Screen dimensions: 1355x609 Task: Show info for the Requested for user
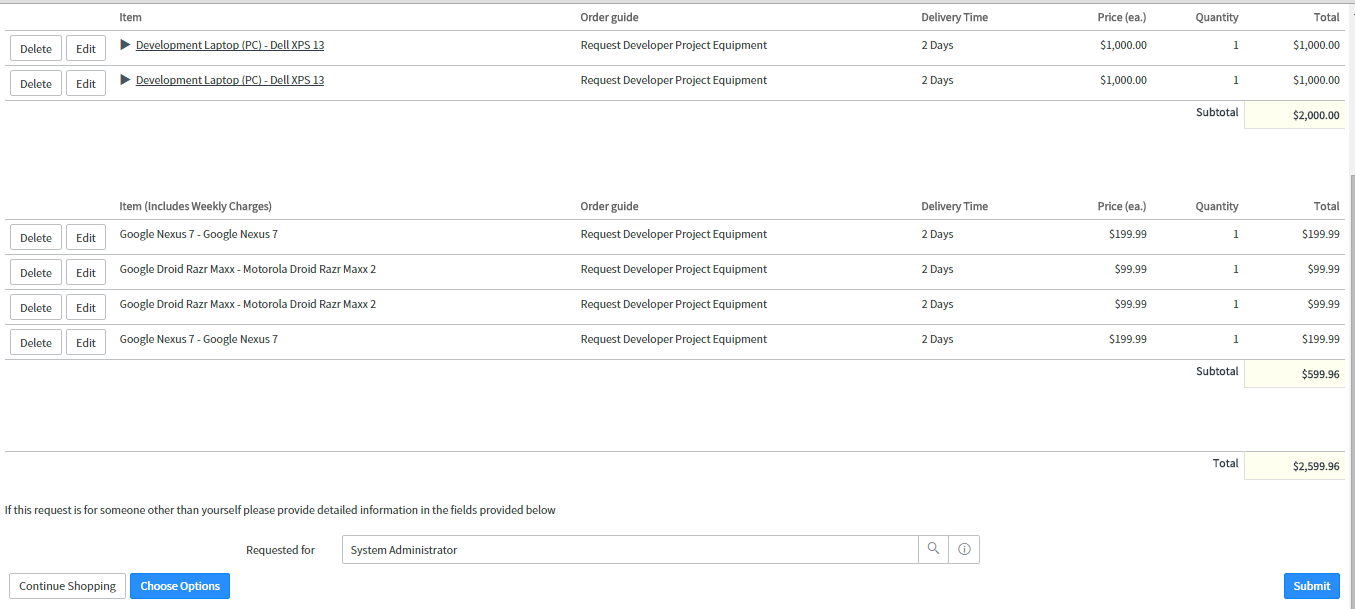(x=964, y=550)
